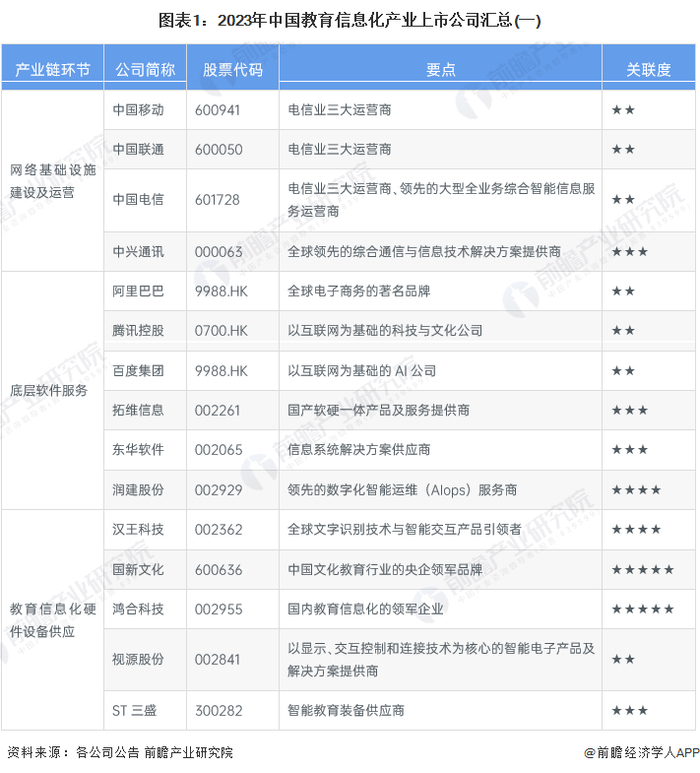Click company name '腾讯控股'
Screen dimensions: 700x773
click(x=138, y=331)
